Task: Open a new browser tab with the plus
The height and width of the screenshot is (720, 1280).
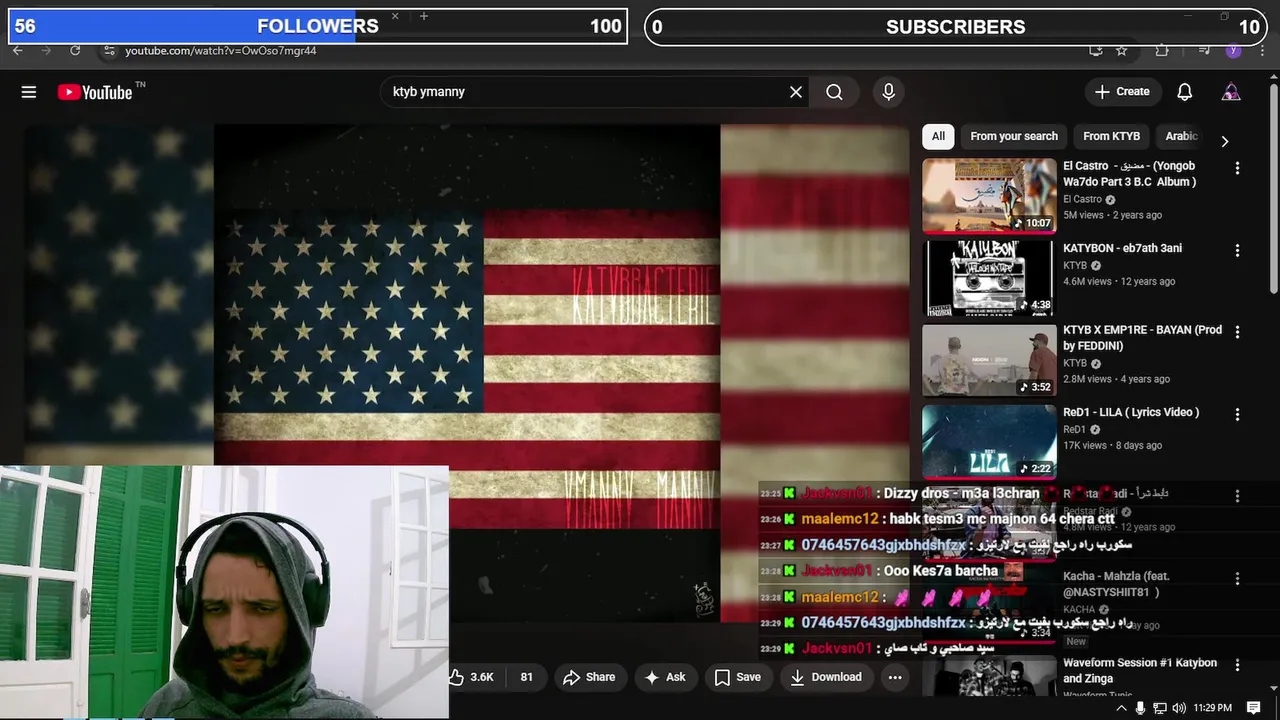Action: point(424,16)
